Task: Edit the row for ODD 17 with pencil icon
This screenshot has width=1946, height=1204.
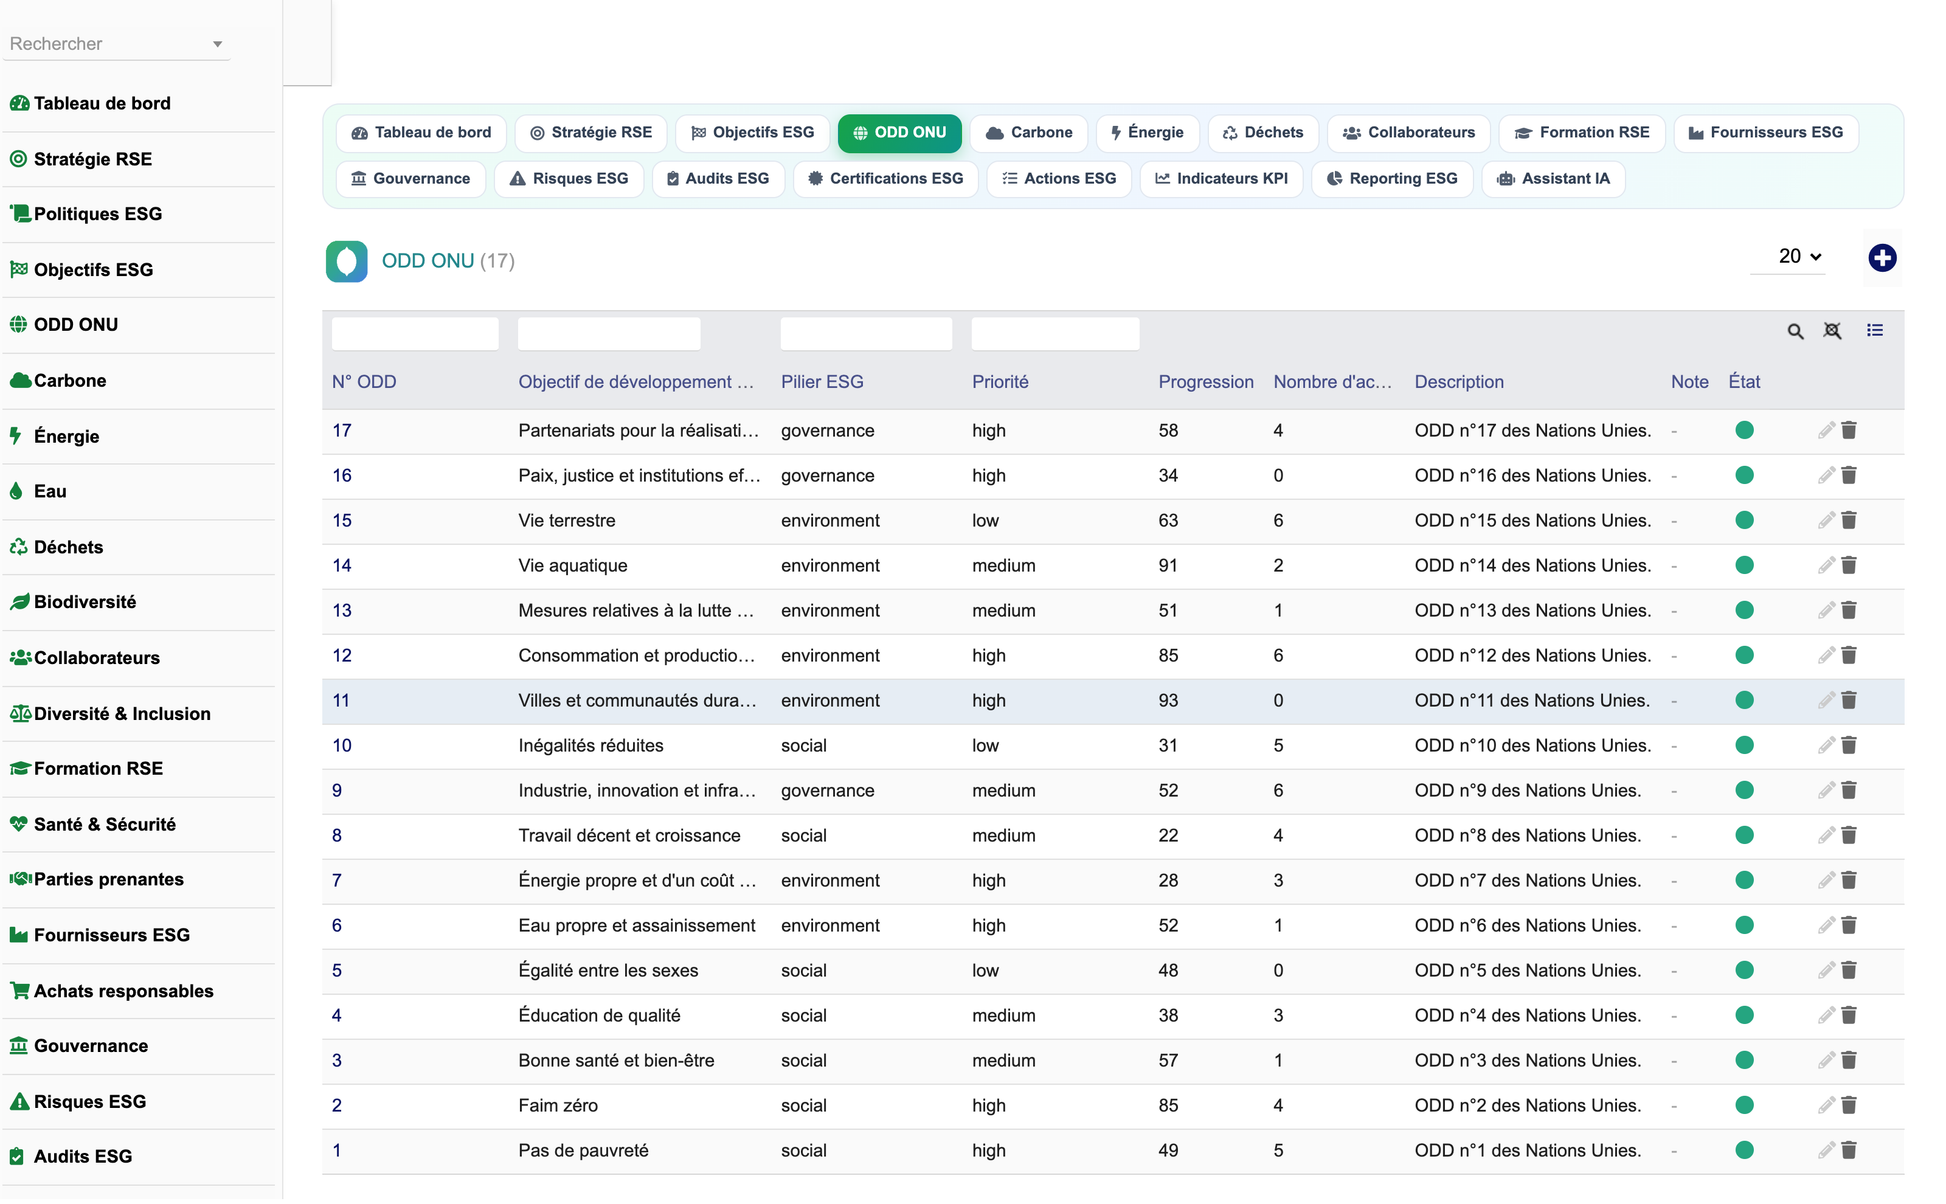Action: 1826,430
